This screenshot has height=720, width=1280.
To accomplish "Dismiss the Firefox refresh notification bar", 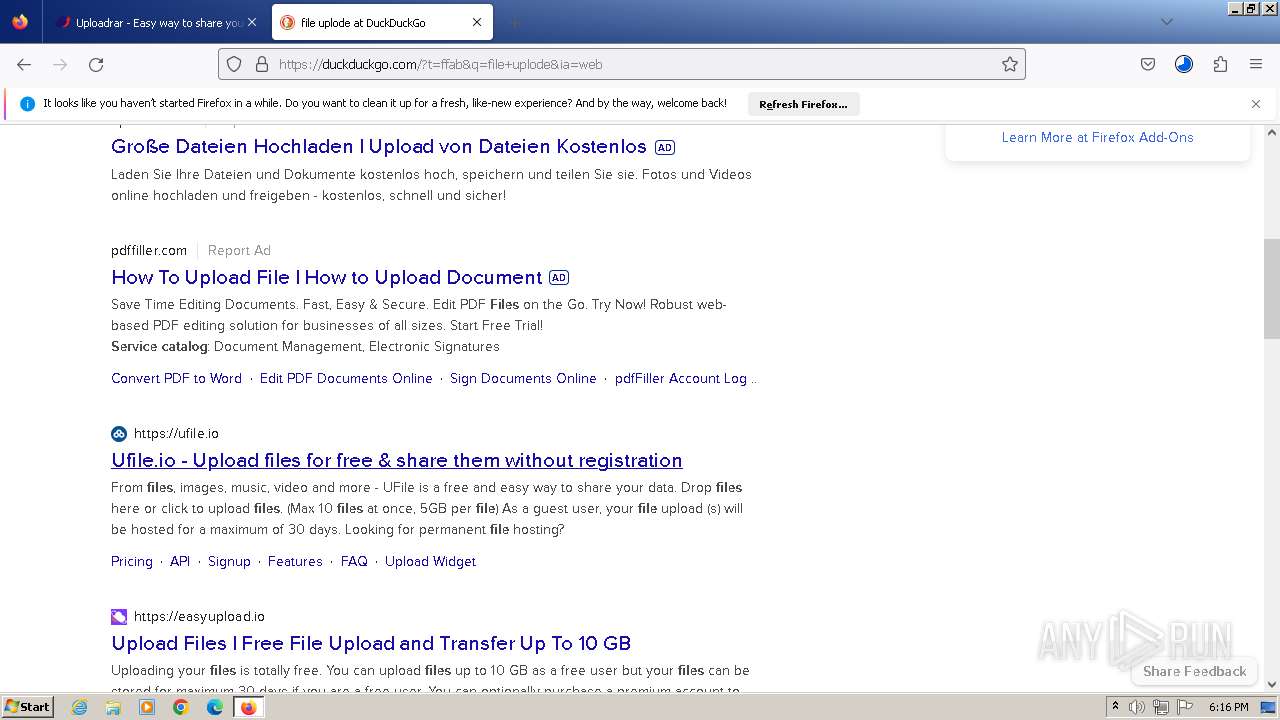I will (1256, 104).
